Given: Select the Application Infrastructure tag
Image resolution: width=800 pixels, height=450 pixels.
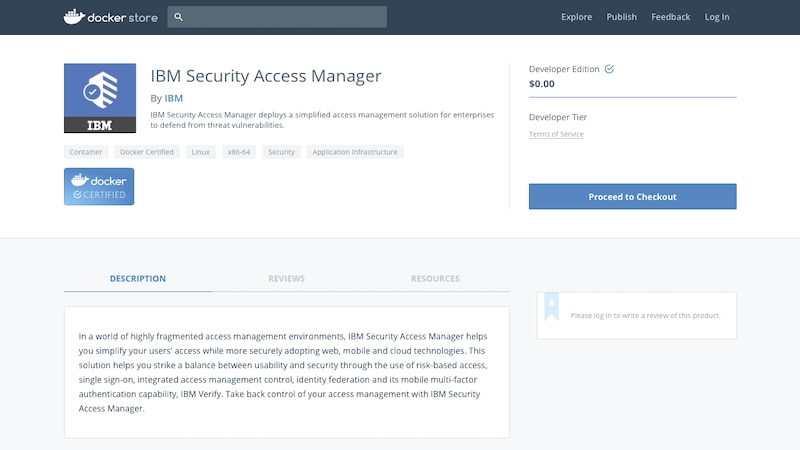Looking at the screenshot, I should 355,152.
